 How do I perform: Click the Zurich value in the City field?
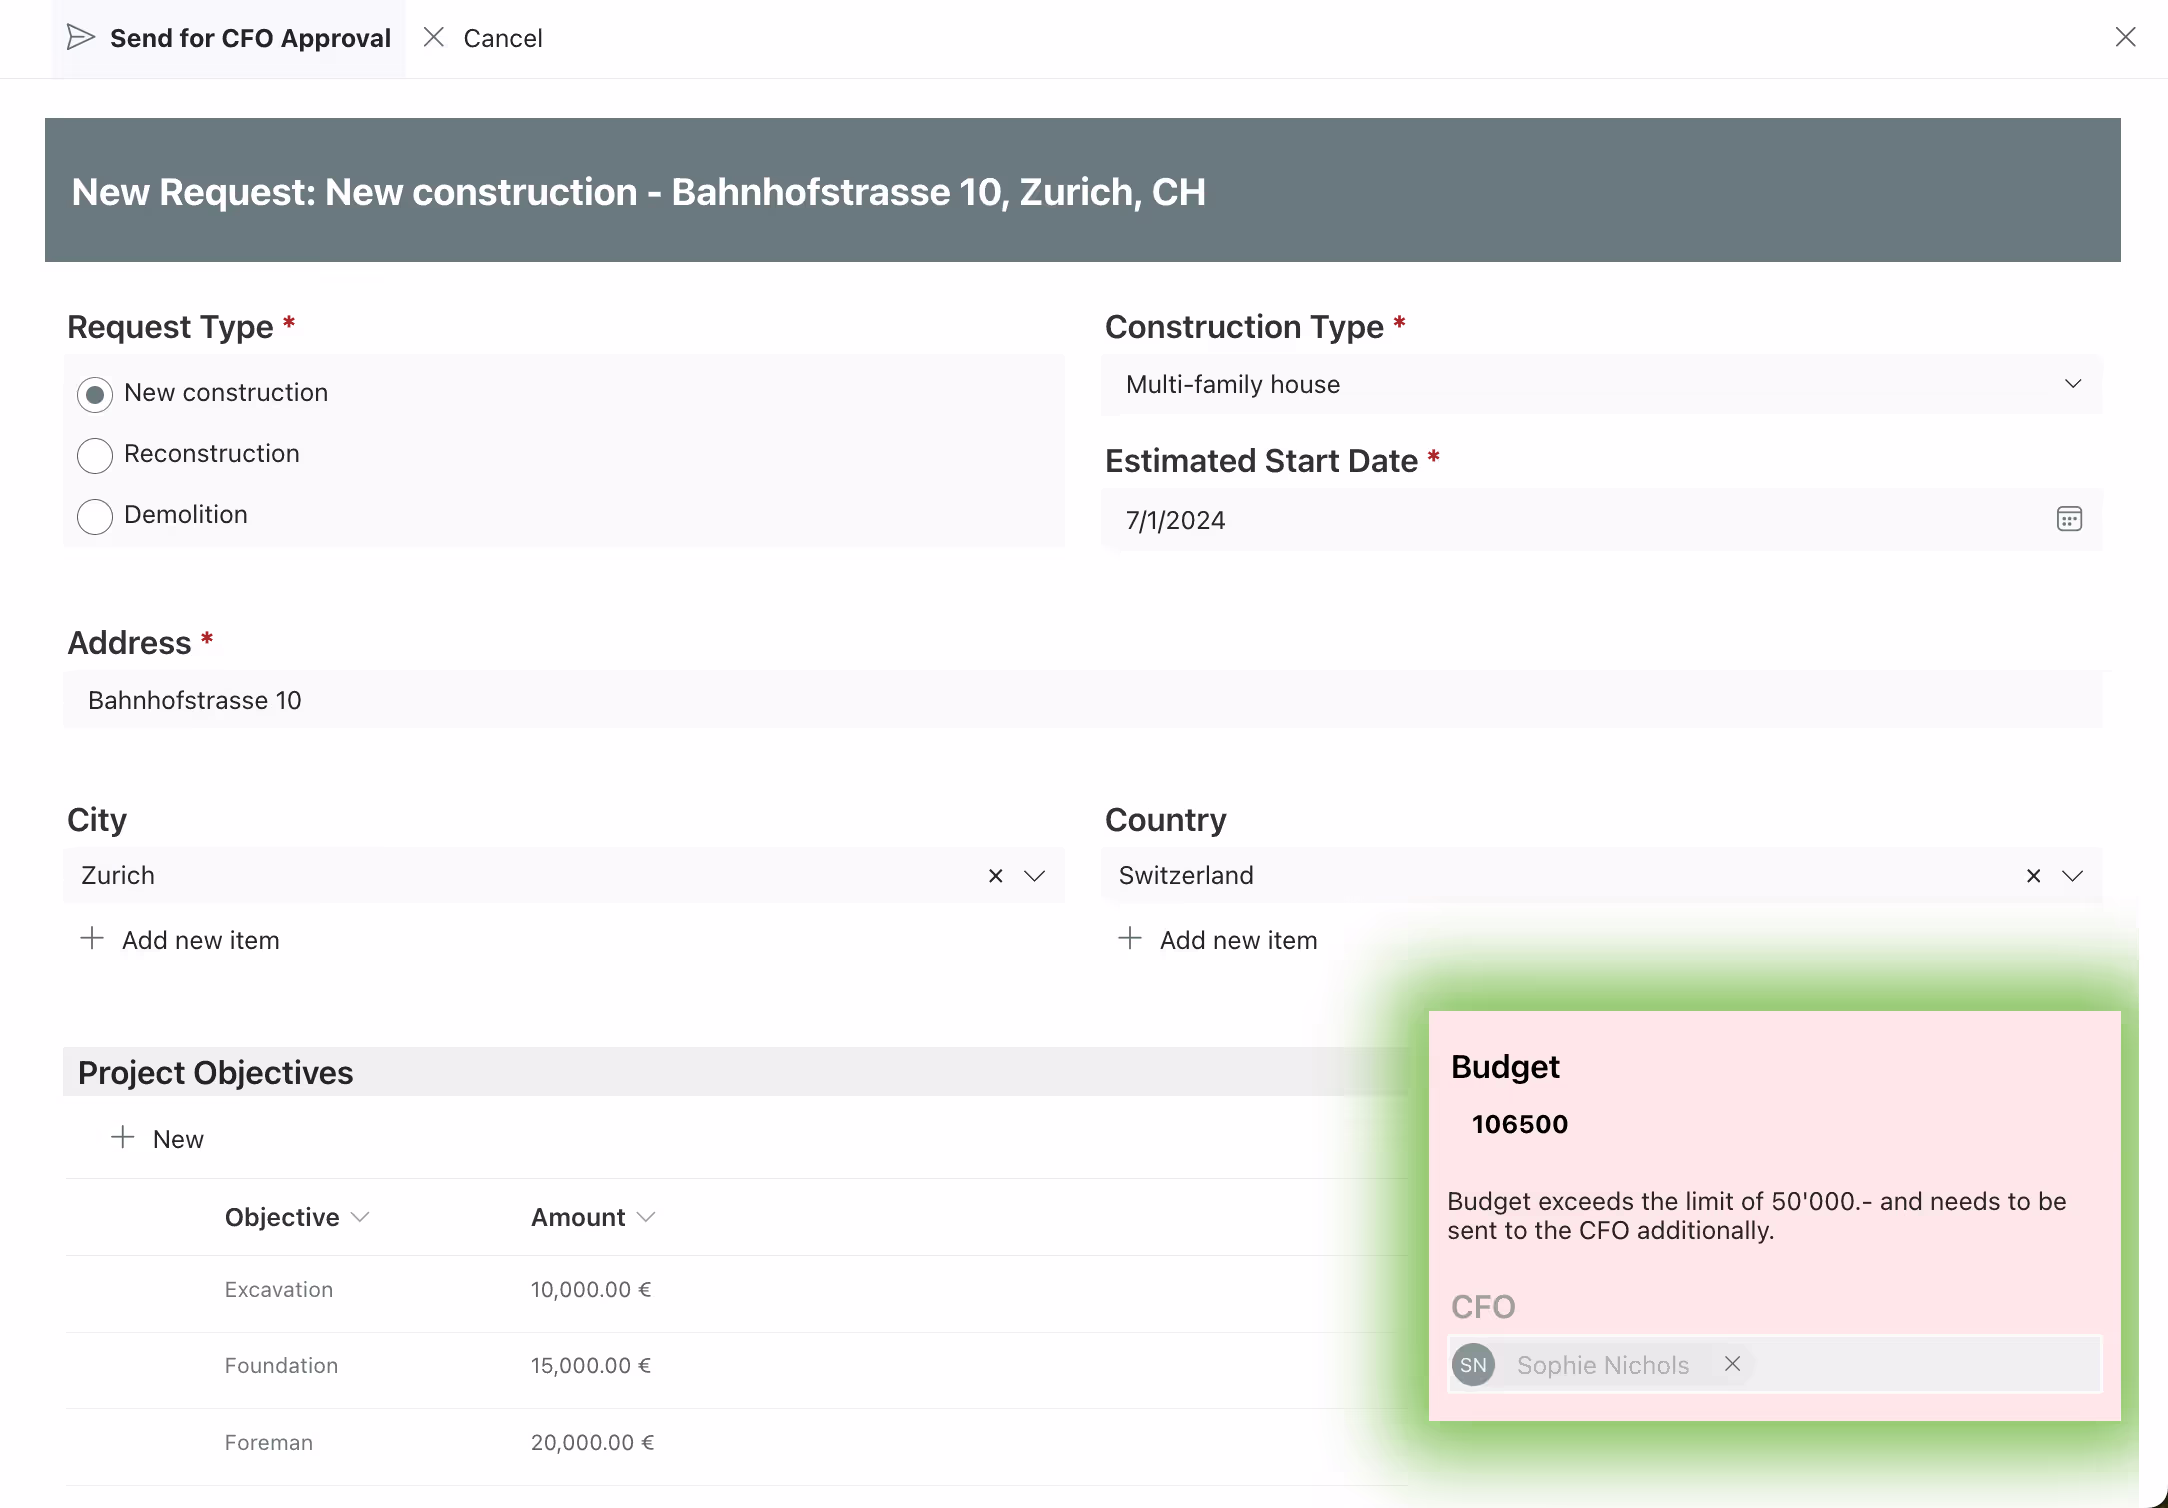(118, 875)
